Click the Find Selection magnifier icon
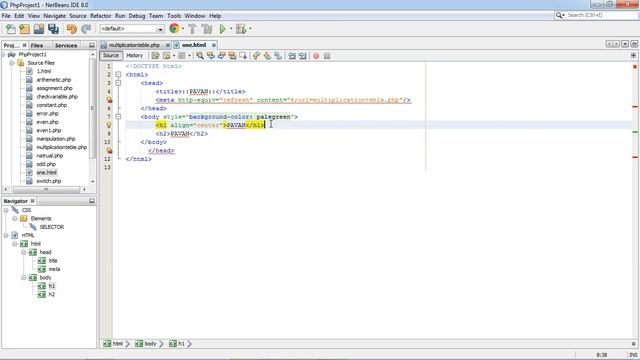Image resolution: width=640 pixels, height=360 pixels. point(200,56)
